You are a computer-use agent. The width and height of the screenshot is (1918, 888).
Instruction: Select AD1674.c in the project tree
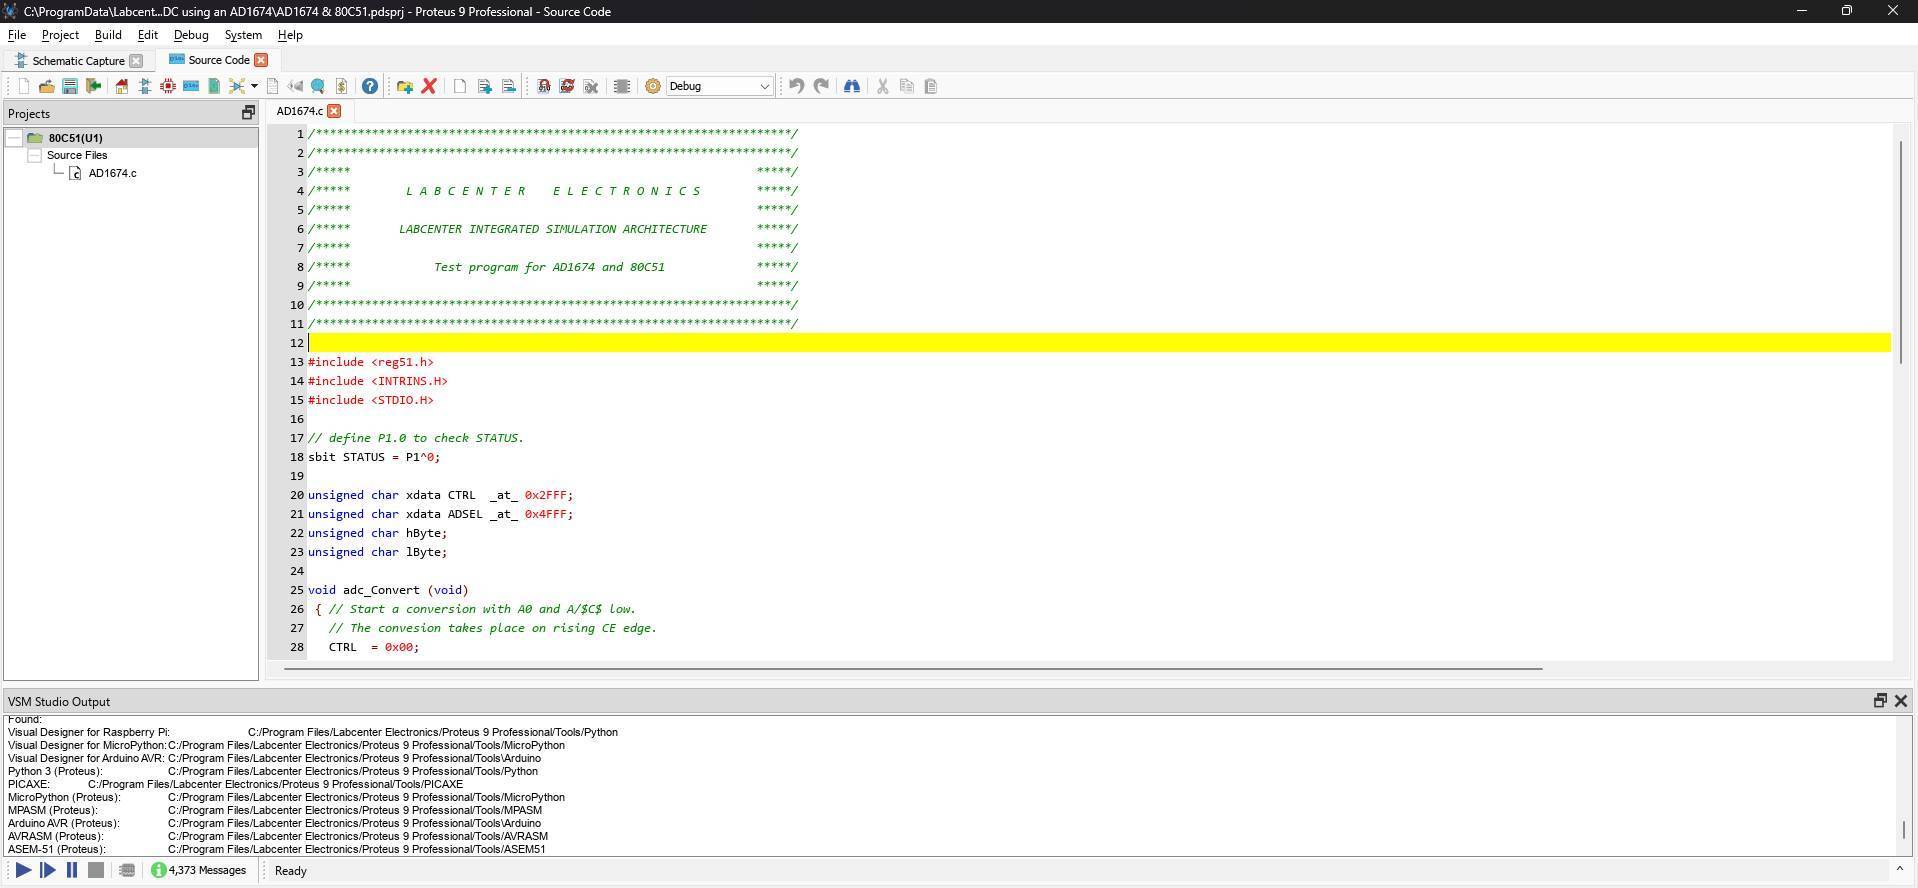pos(112,173)
